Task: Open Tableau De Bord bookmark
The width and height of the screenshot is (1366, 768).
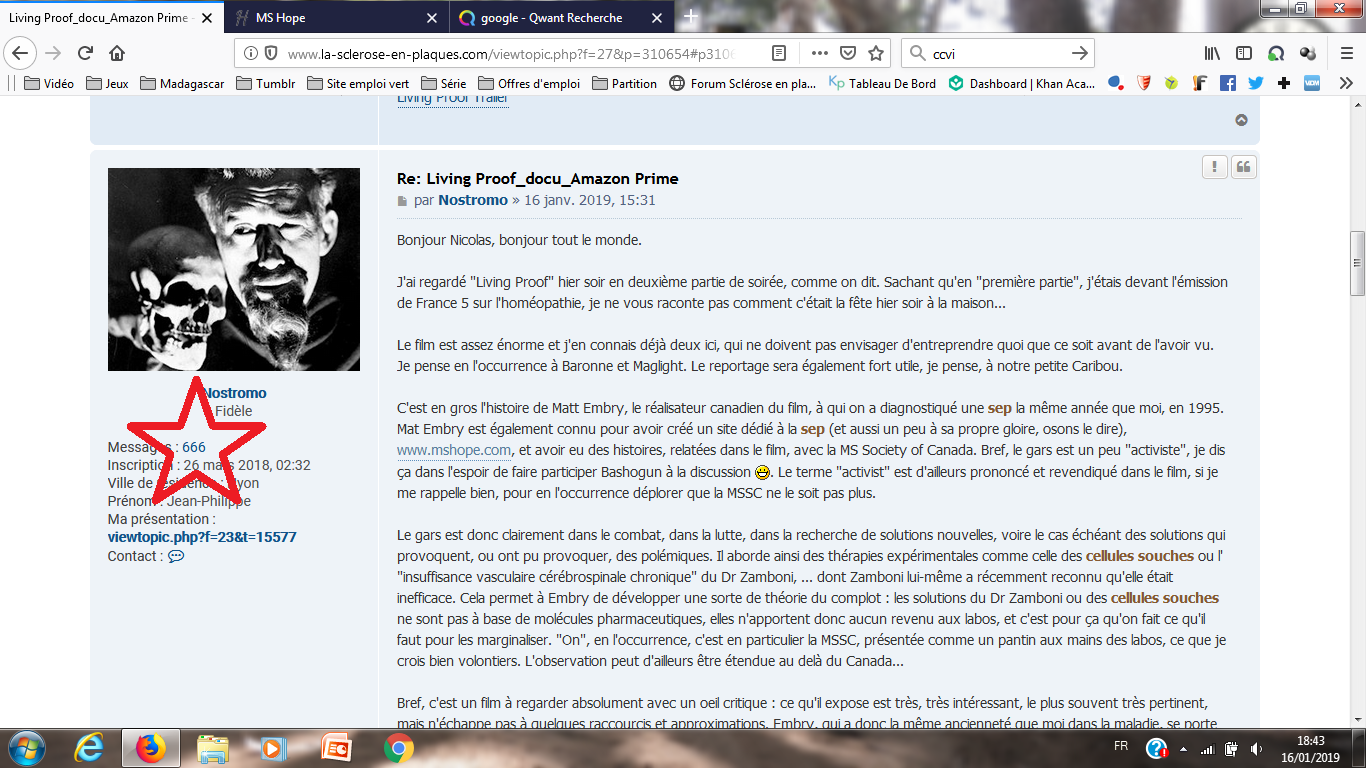Action: click(x=883, y=83)
